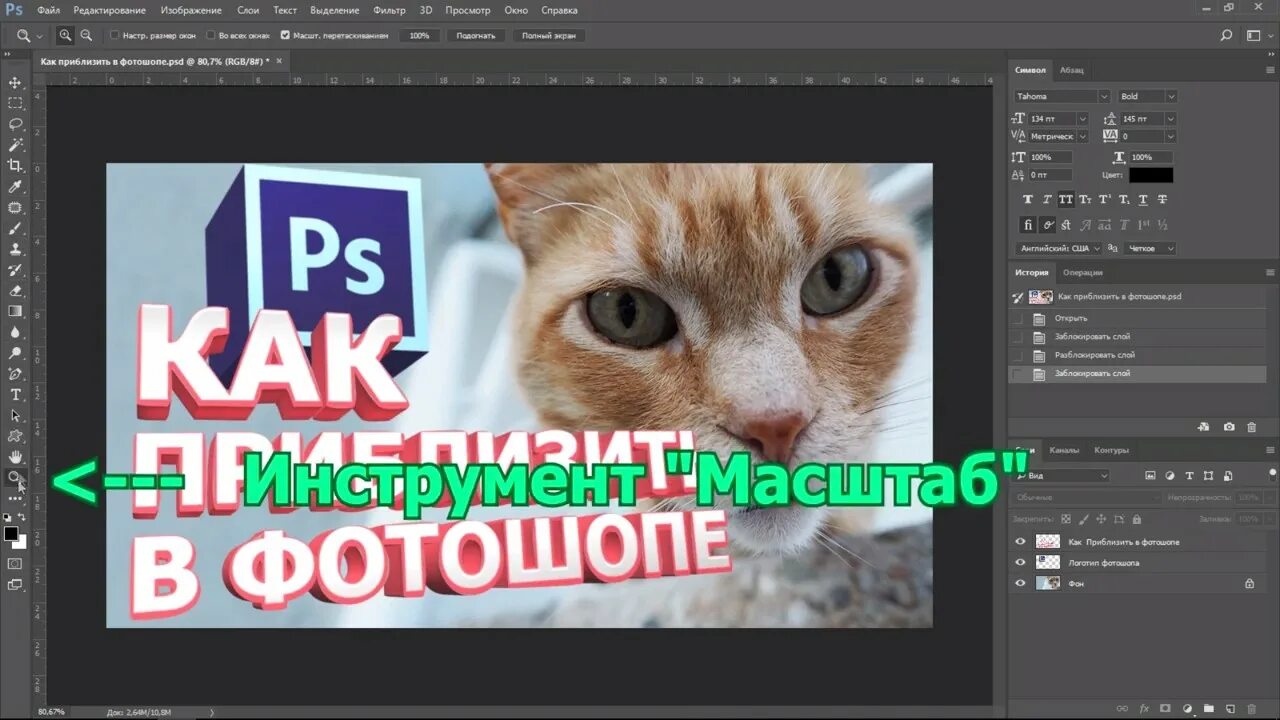This screenshot has height=720, width=1280.
Task: Switch to the 'Операции' tab
Action: pyautogui.click(x=1083, y=272)
